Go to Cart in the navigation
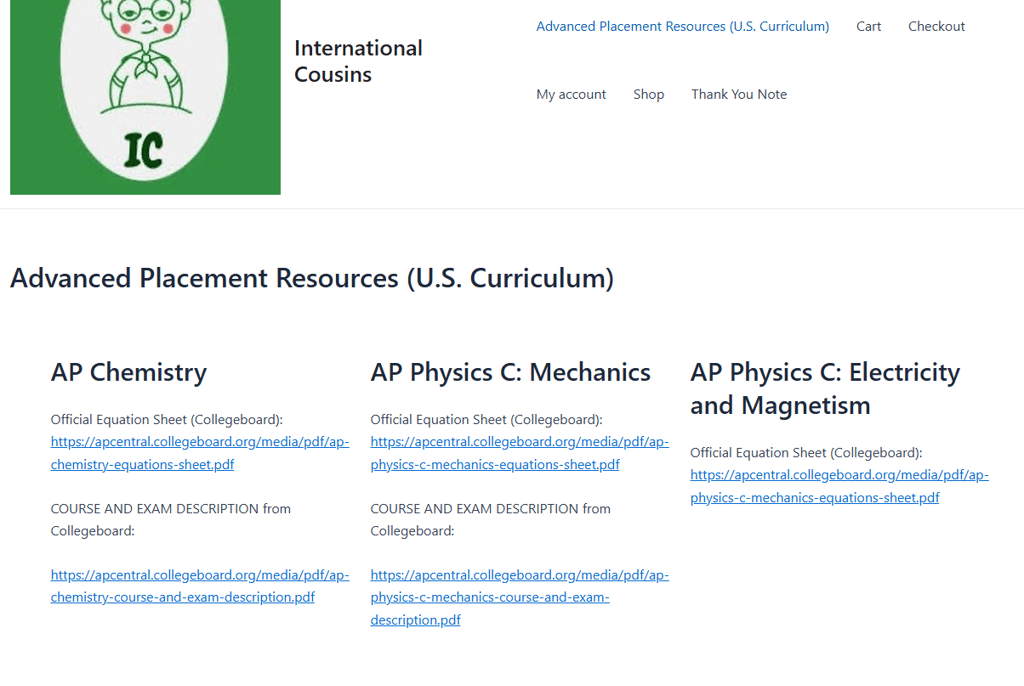Screen dimensions: 1024x686 869,26
